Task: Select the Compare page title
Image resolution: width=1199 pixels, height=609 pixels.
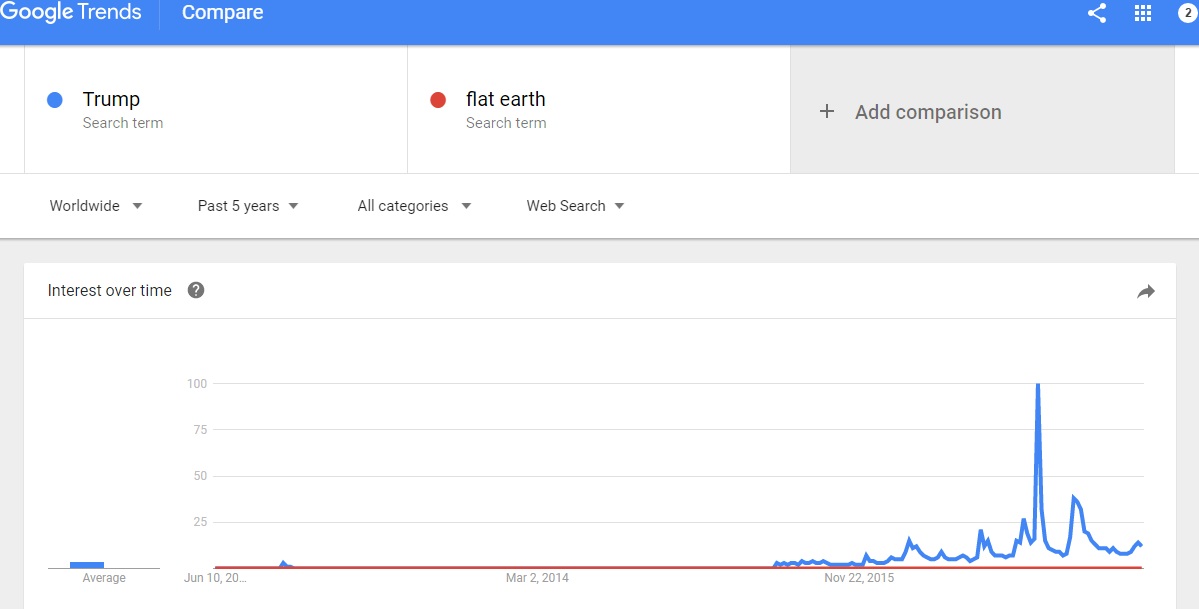Action: click(222, 13)
